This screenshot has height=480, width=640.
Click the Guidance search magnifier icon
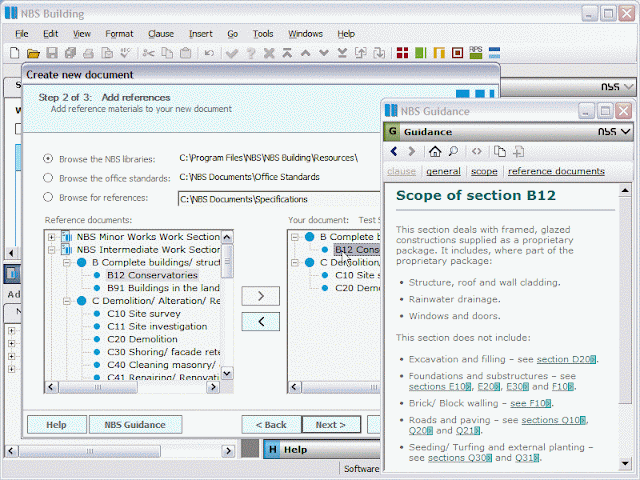coord(453,152)
